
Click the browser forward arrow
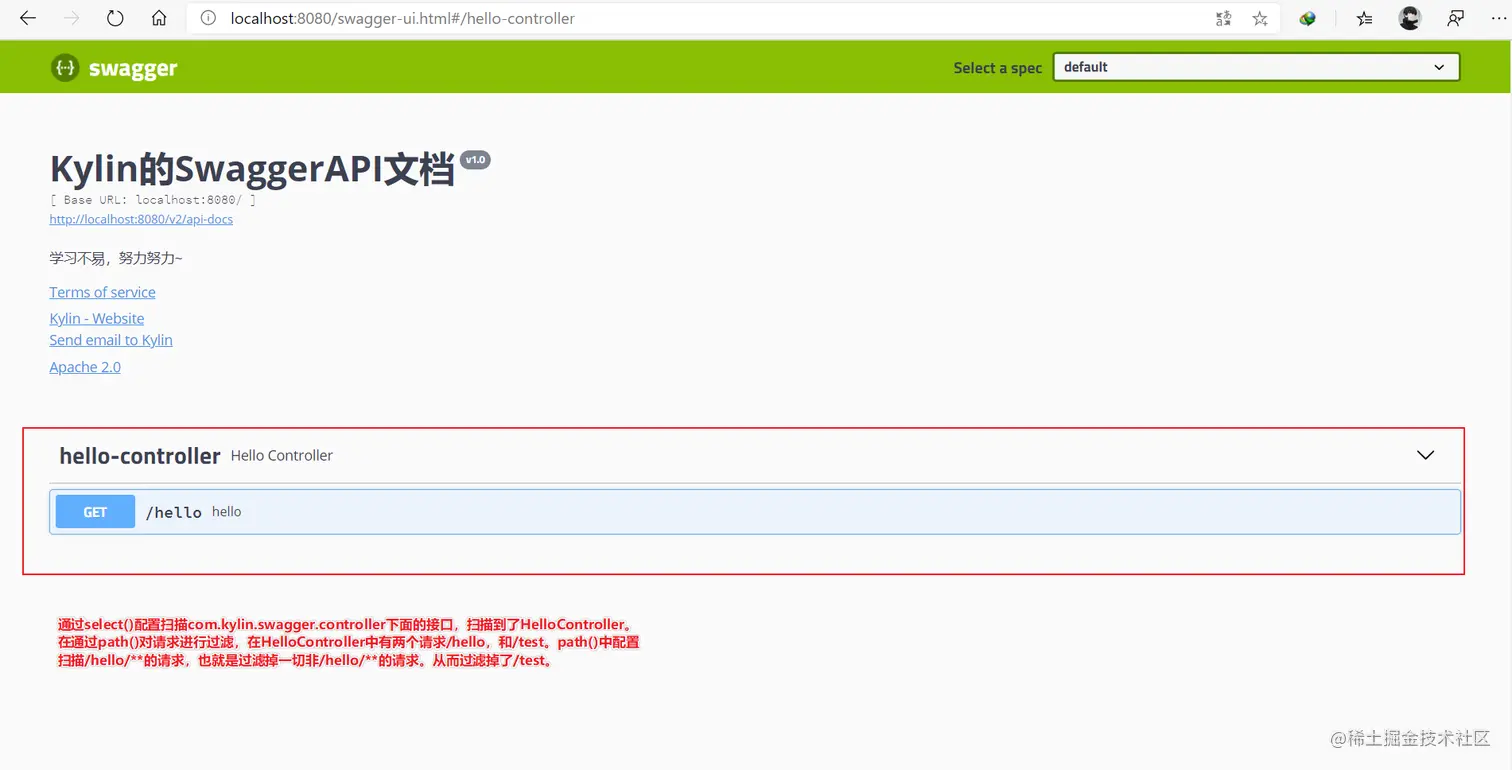click(72, 18)
